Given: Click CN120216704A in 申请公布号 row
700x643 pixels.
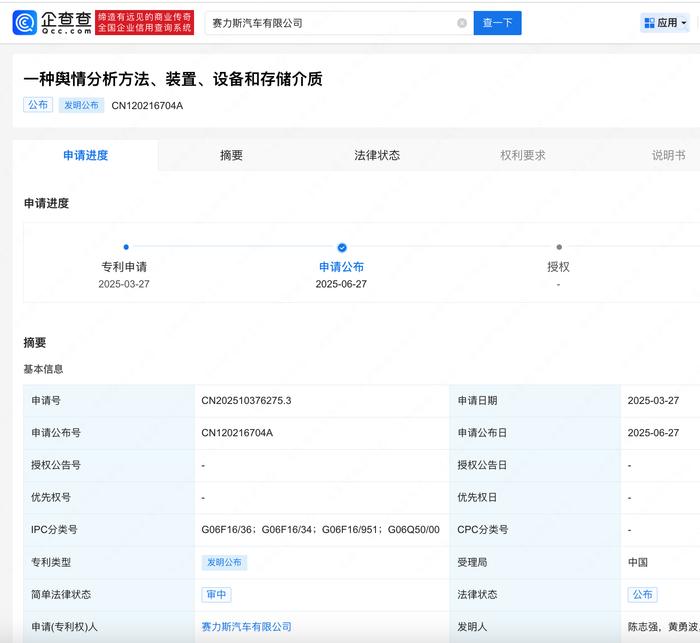Looking at the screenshot, I should point(237,433).
